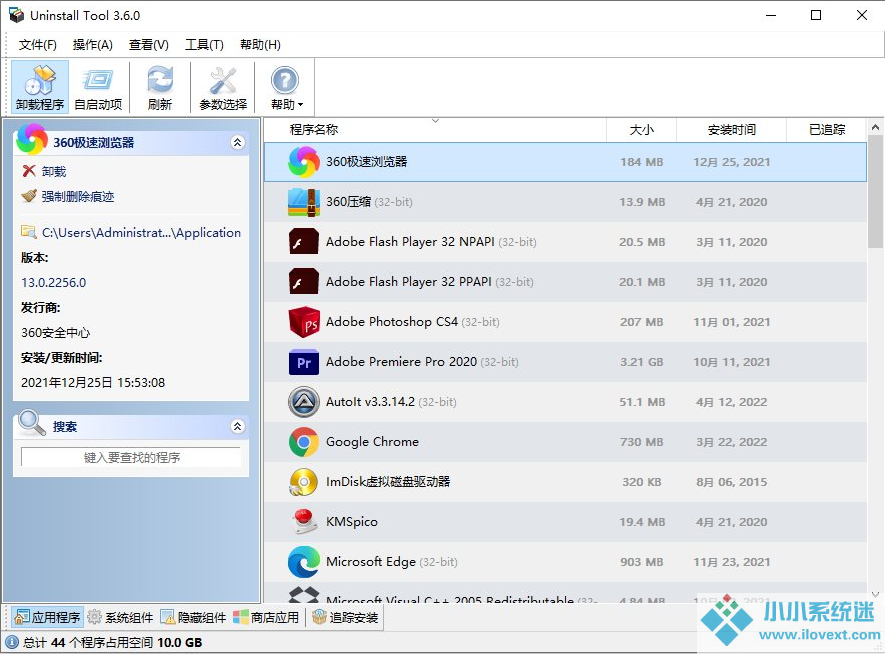Image resolution: width=885 pixels, height=654 pixels.
Task: Open the 追踪安装 install tracker button
Action: (x=345, y=617)
